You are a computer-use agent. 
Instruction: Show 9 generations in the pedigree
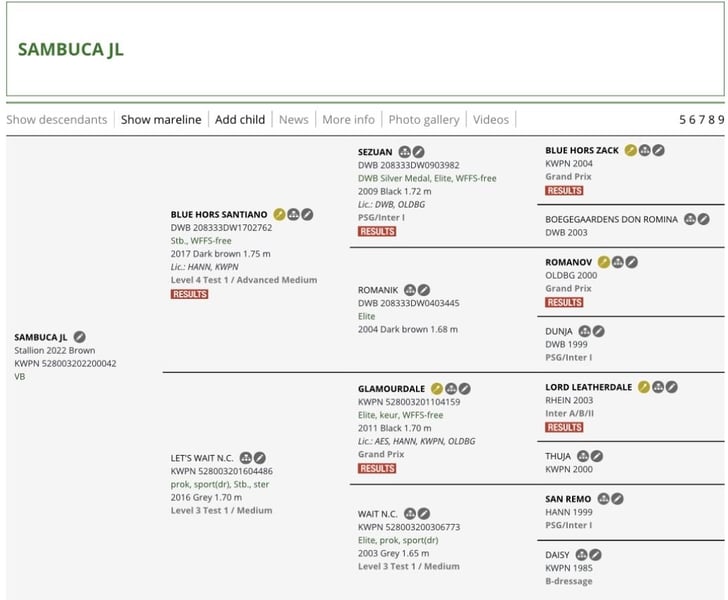point(721,120)
